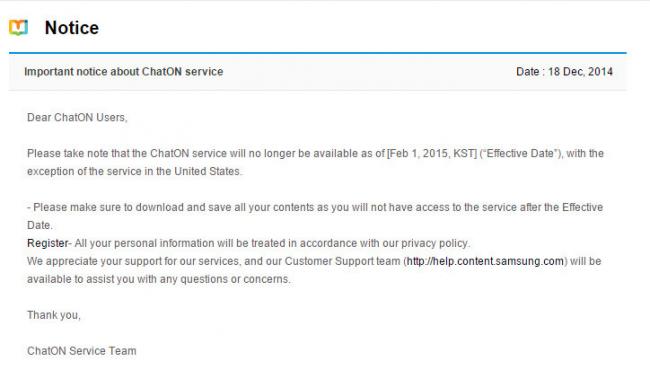This screenshot has height=370, width=650.
Task: Click the questions or concerns line
Action: pyautogui.click(x=159, y=279)
